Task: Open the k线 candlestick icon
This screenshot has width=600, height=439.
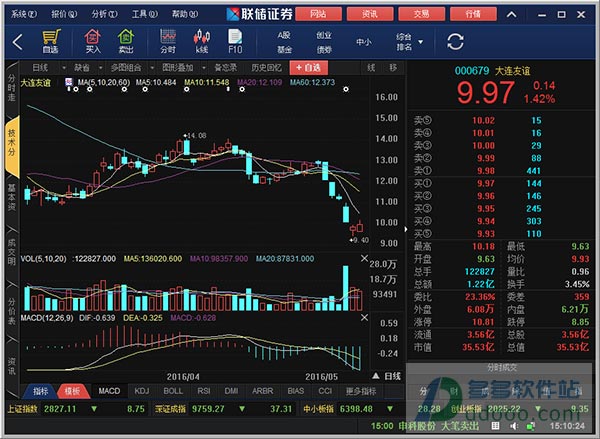Action: 202,41
